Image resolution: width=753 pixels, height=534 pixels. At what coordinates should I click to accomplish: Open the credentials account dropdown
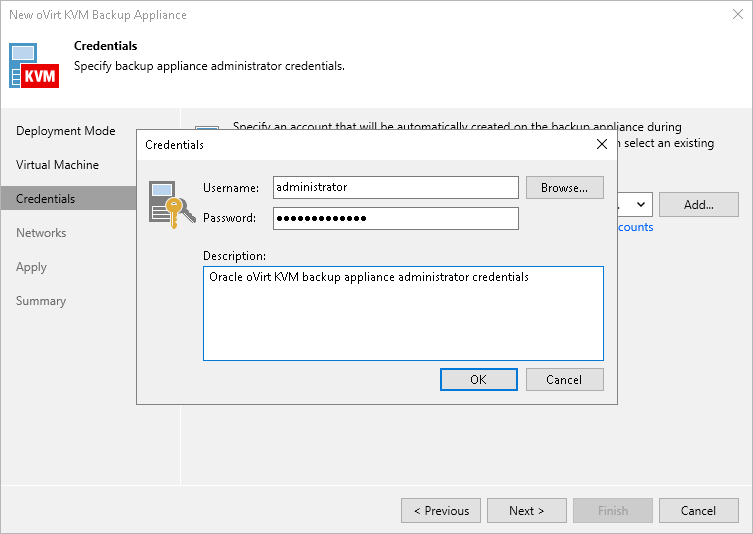pyautogui.click(x=640, y=205)
